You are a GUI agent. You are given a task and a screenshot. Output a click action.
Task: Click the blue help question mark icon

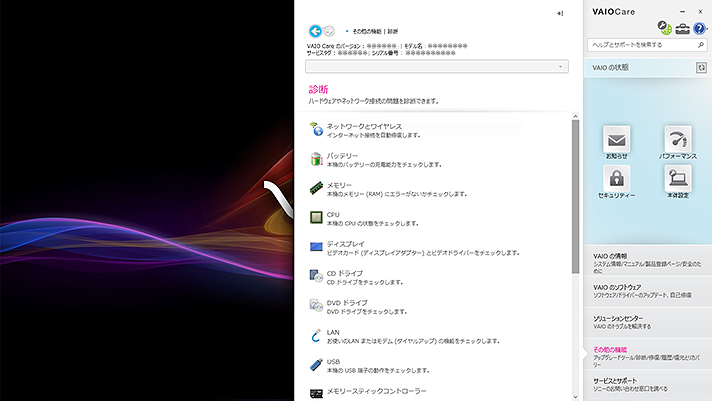point(699,29)
